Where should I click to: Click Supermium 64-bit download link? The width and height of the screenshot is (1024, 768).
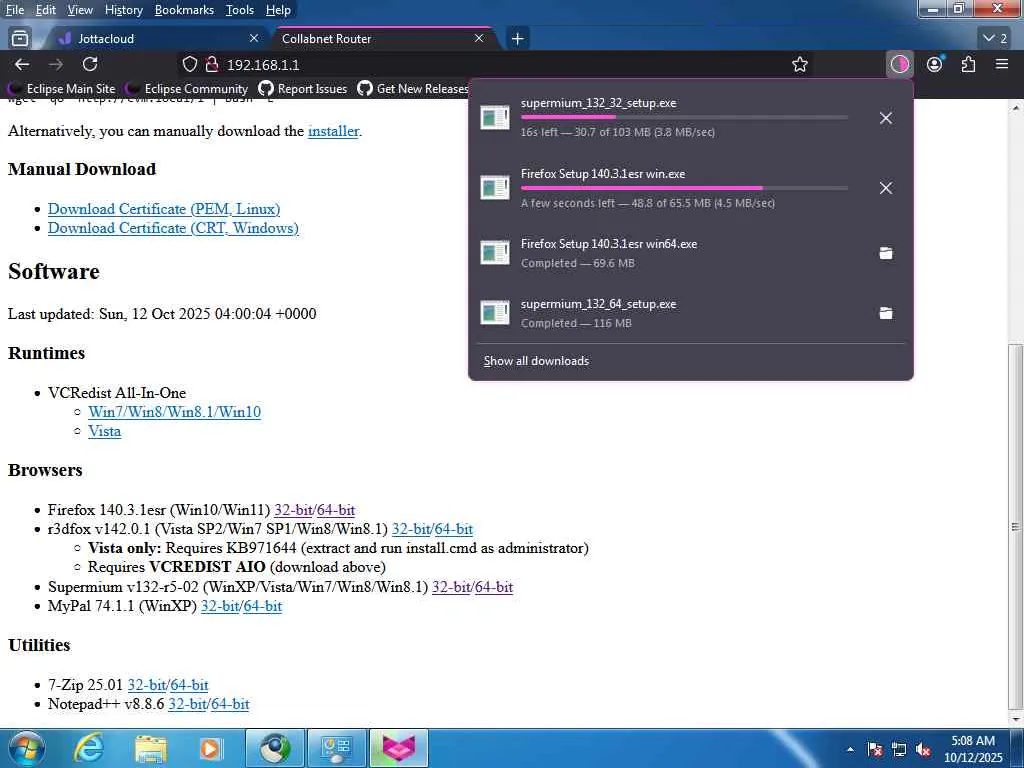pyautogui.click(x=494, y=587)
